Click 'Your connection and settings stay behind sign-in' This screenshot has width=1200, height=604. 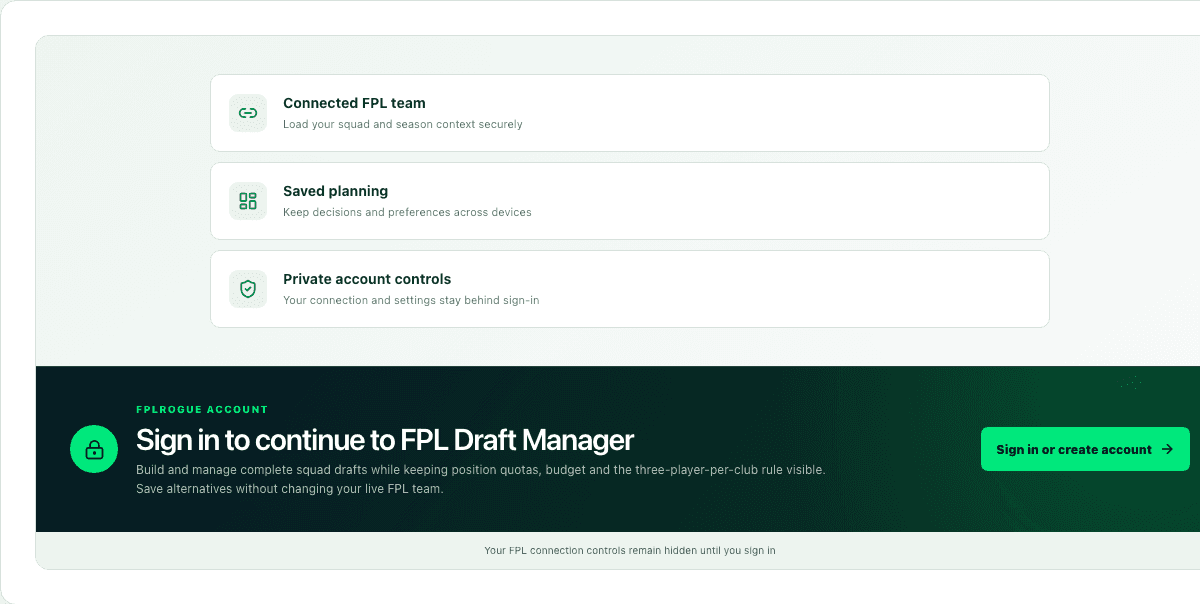(x=411, y=300)
